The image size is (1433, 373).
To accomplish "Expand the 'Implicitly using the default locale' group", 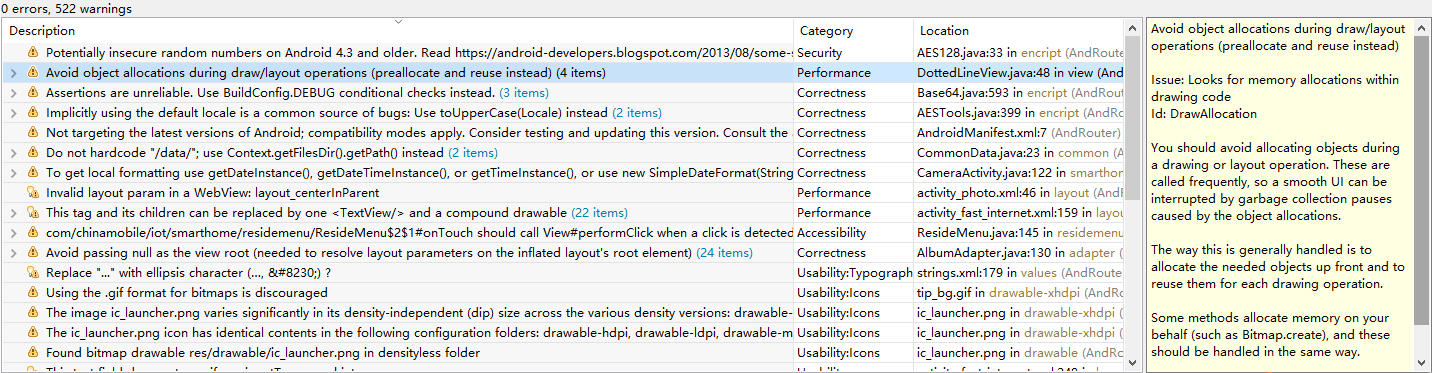I will [13, 113].
